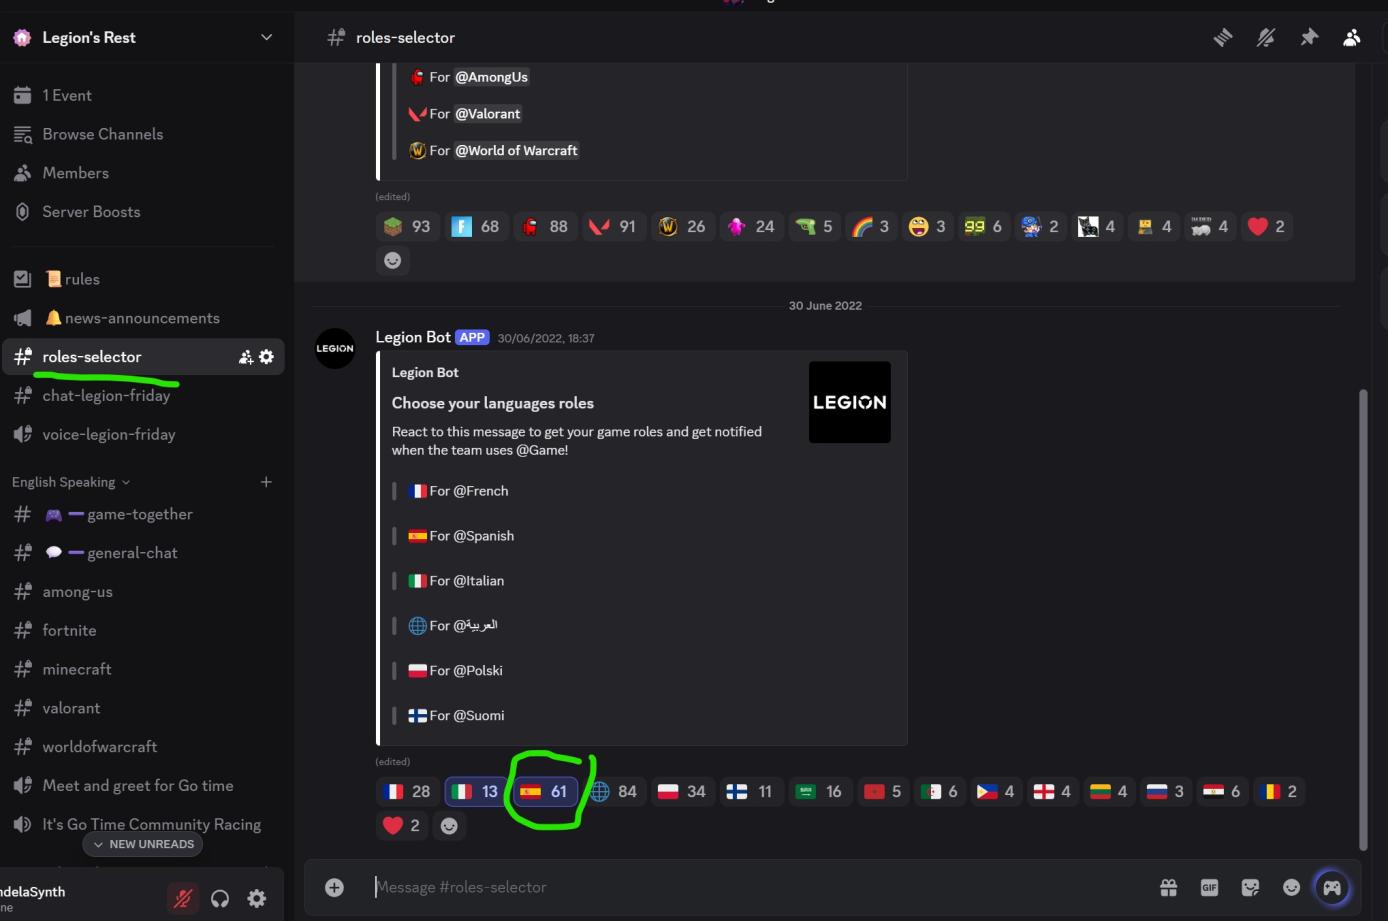Open Server Boosts
The width and height of the screenshot is (1388, 921).
[90, 211]
